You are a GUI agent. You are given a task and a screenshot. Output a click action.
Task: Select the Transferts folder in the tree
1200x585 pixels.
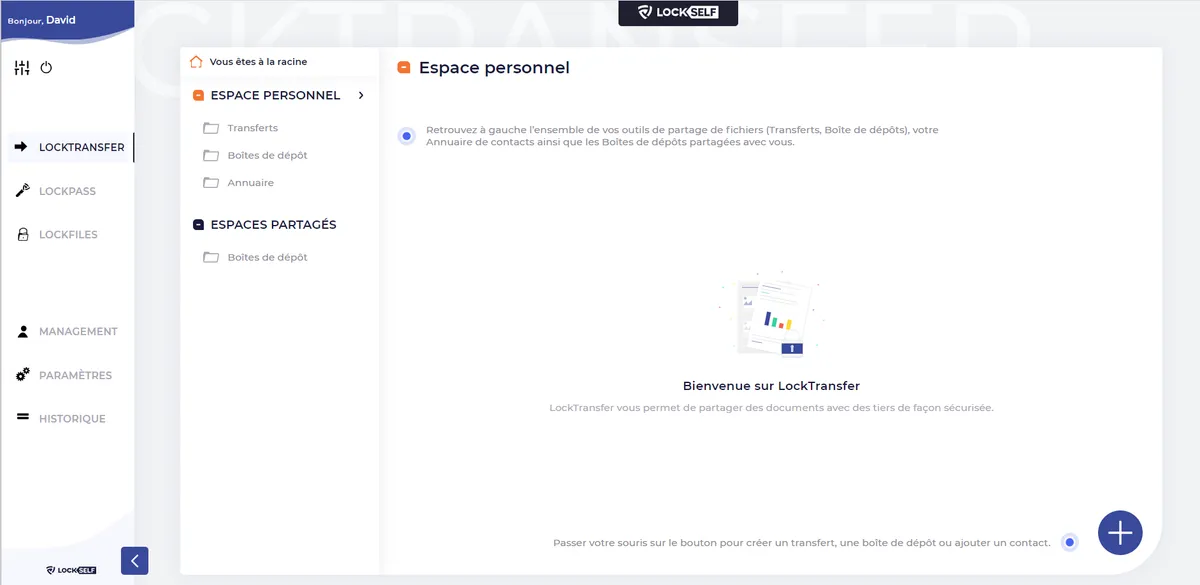(253, 128)
